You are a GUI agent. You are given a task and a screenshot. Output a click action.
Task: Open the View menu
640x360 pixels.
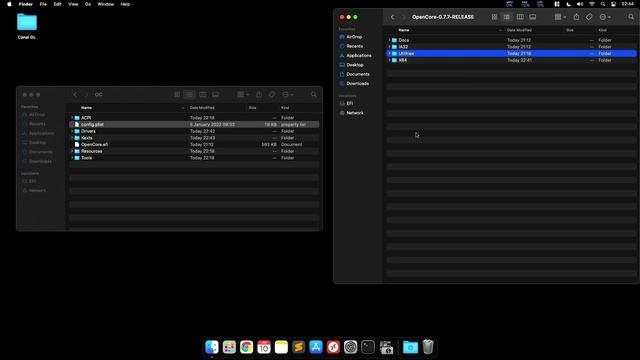[x=73, y=4]
